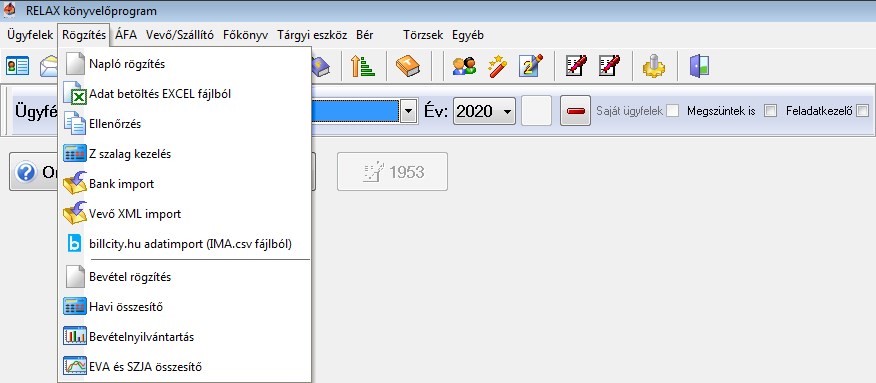Expand the Ügyfél combo box arrow
Image resolution: width=876 pixels, height=383 pixels.
coord(409,111)
